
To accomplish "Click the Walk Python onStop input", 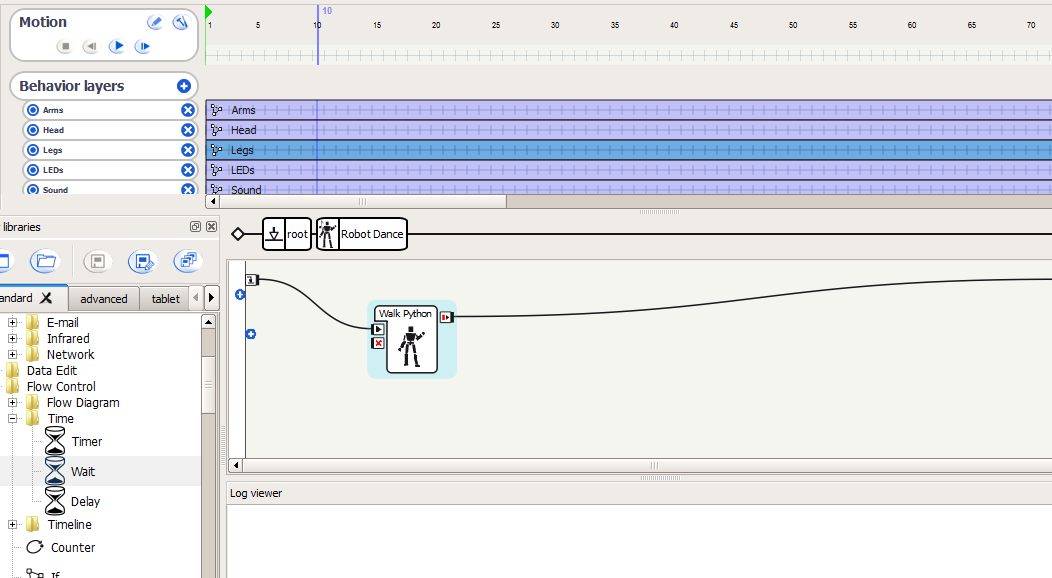I will (378, 343).
